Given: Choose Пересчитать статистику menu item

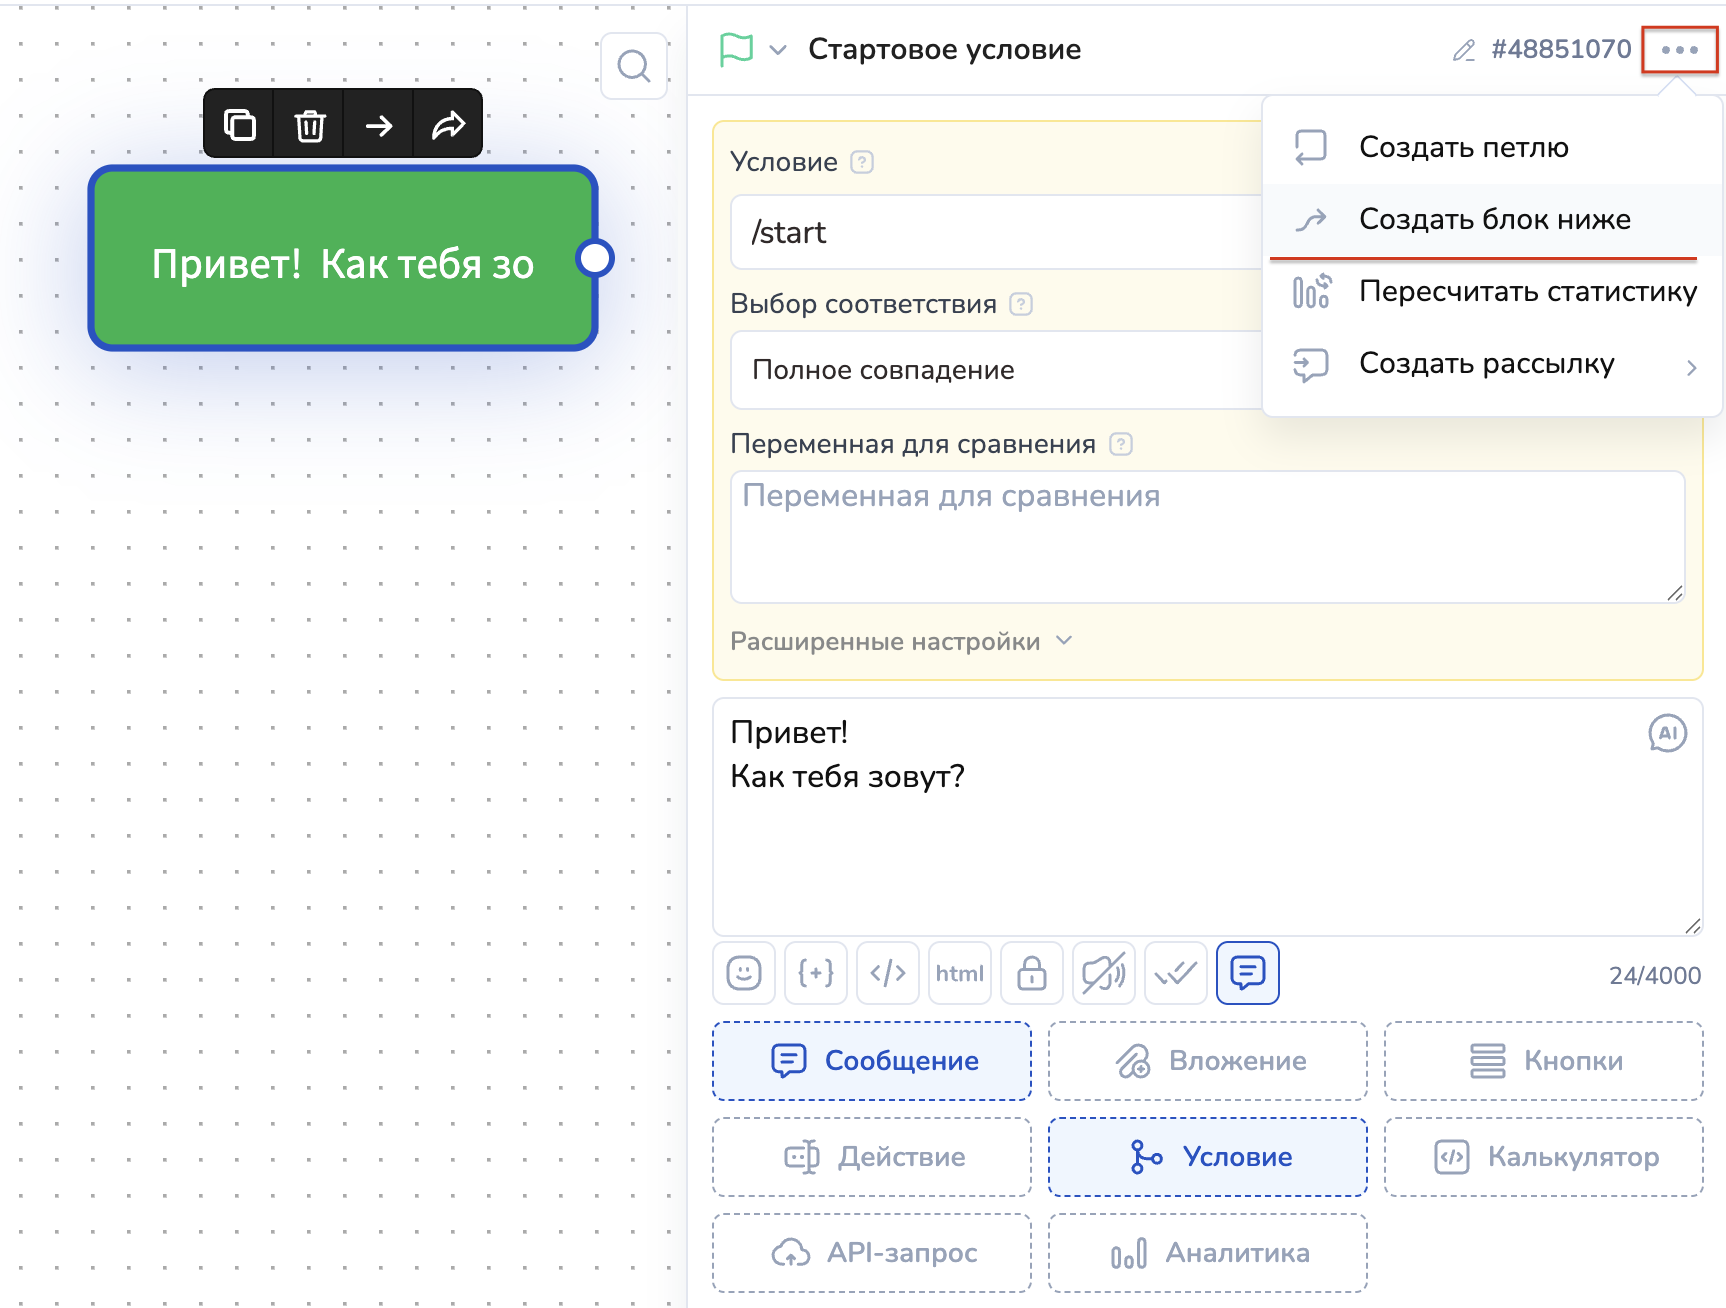Looking at the screenshot, I should pos(1527,291).
